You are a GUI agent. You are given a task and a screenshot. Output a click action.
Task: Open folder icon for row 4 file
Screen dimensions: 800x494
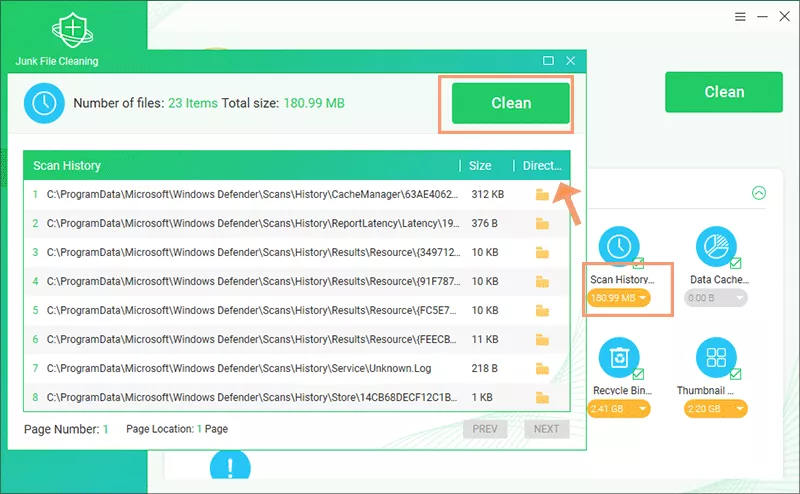point(542,282)
